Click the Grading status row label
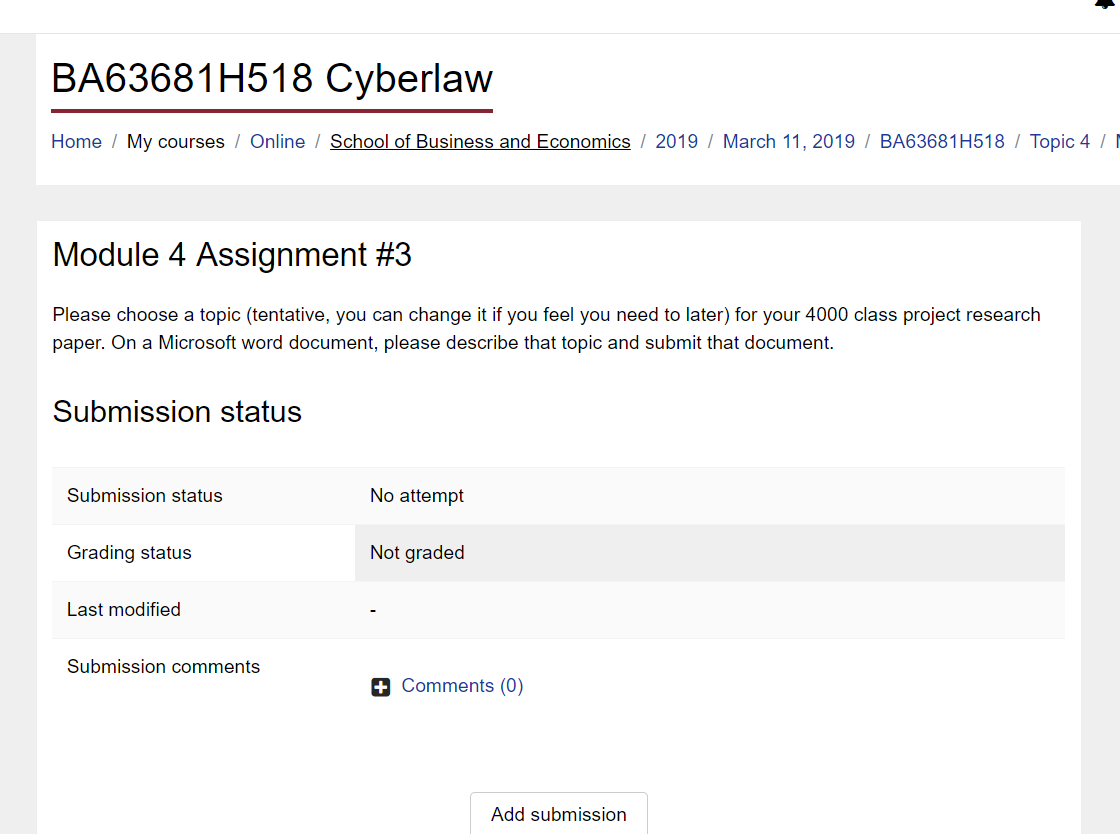The image size is (1120, 834). tap(129, 553)
